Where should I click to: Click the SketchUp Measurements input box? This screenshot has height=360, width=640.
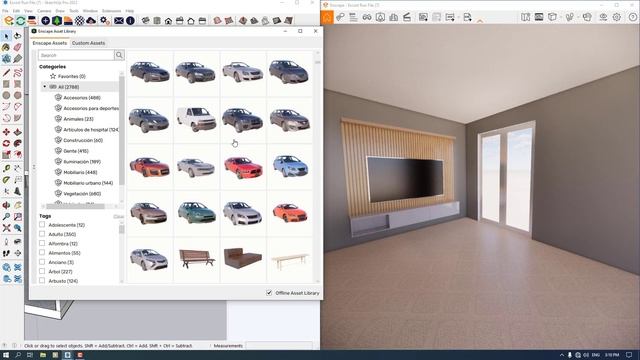click(279, 346)
